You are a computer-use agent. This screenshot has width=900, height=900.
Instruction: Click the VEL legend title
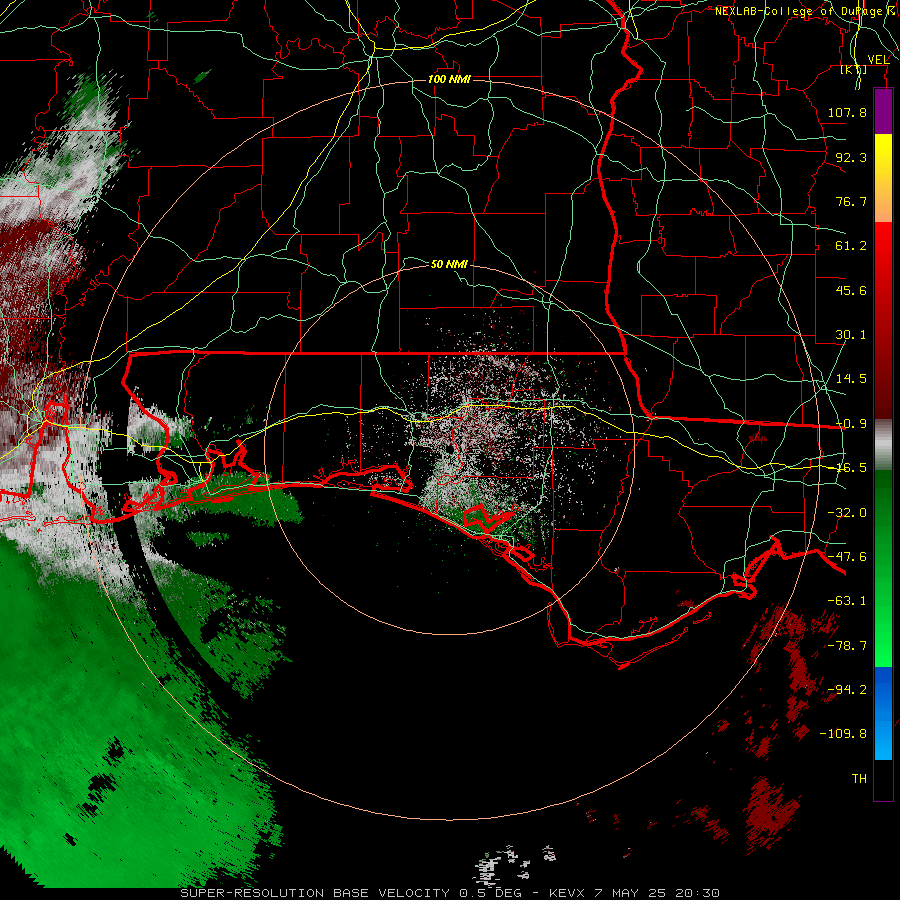[x=879, y=59]
